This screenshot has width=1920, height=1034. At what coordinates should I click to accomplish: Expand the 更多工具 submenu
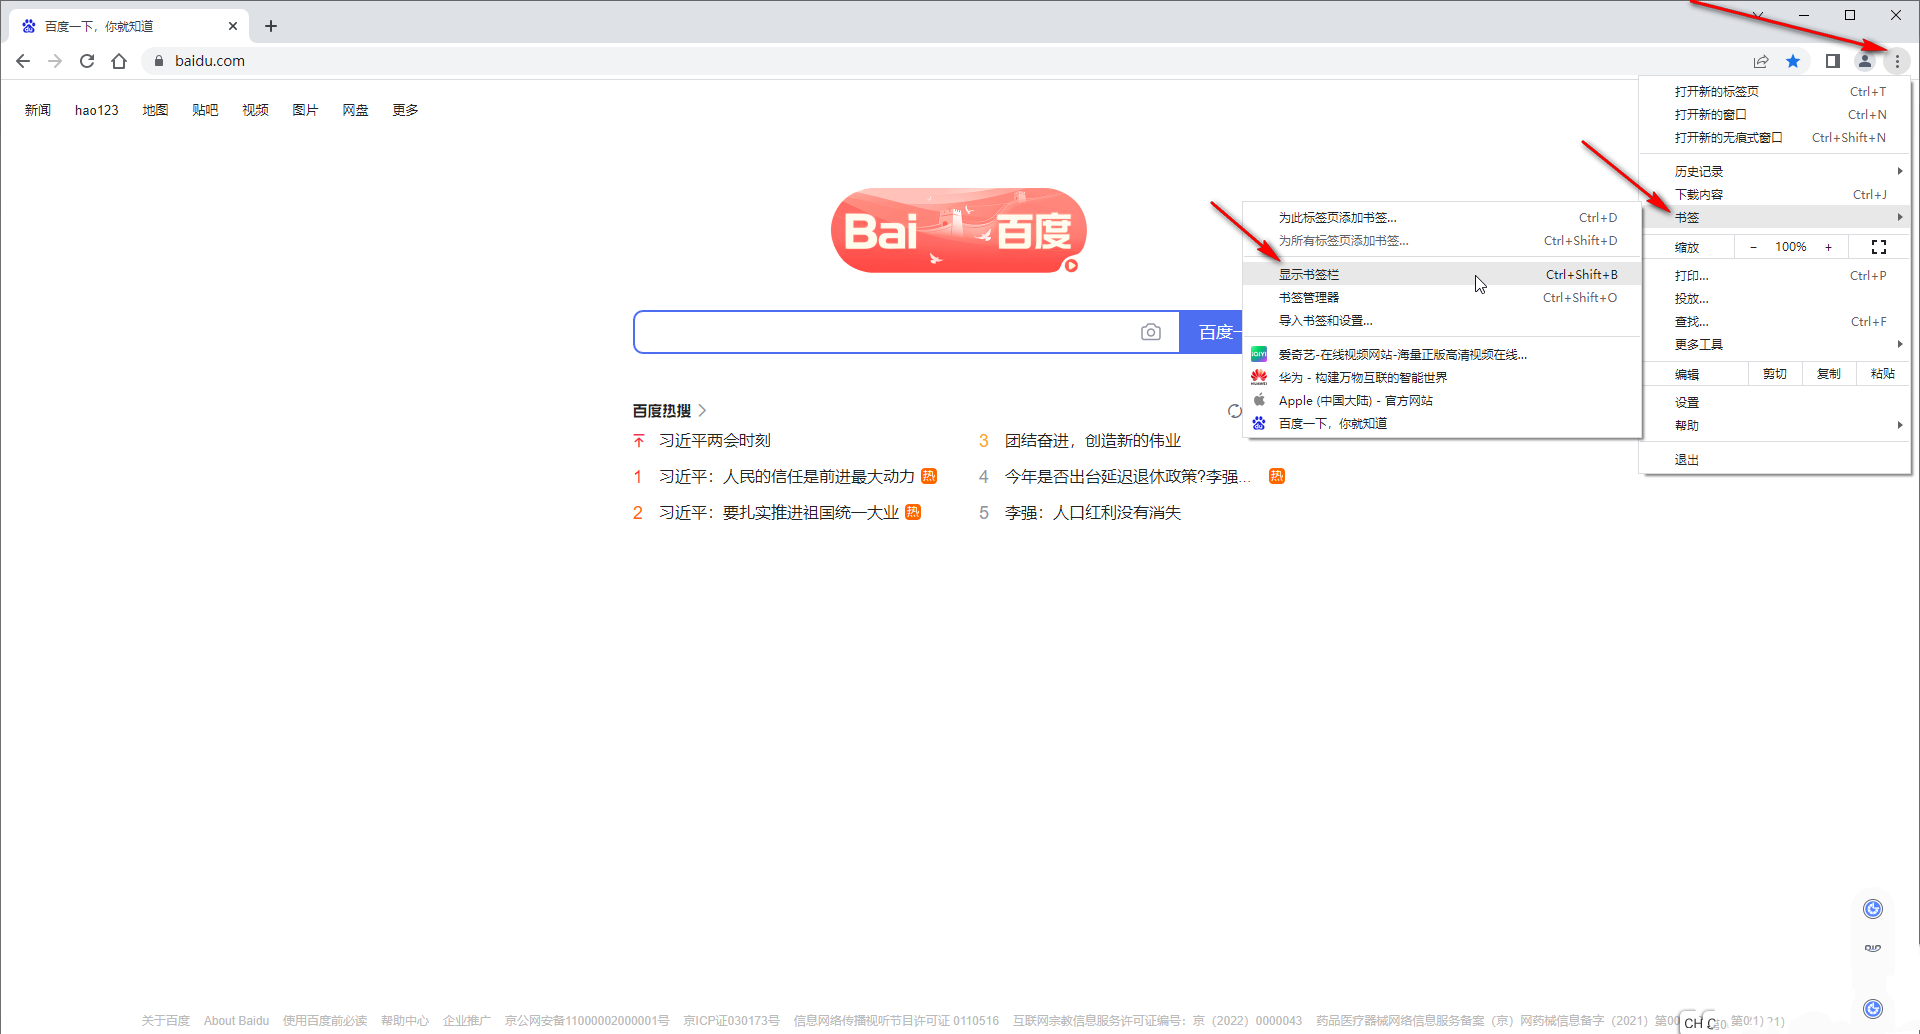tap(1776, 344)
